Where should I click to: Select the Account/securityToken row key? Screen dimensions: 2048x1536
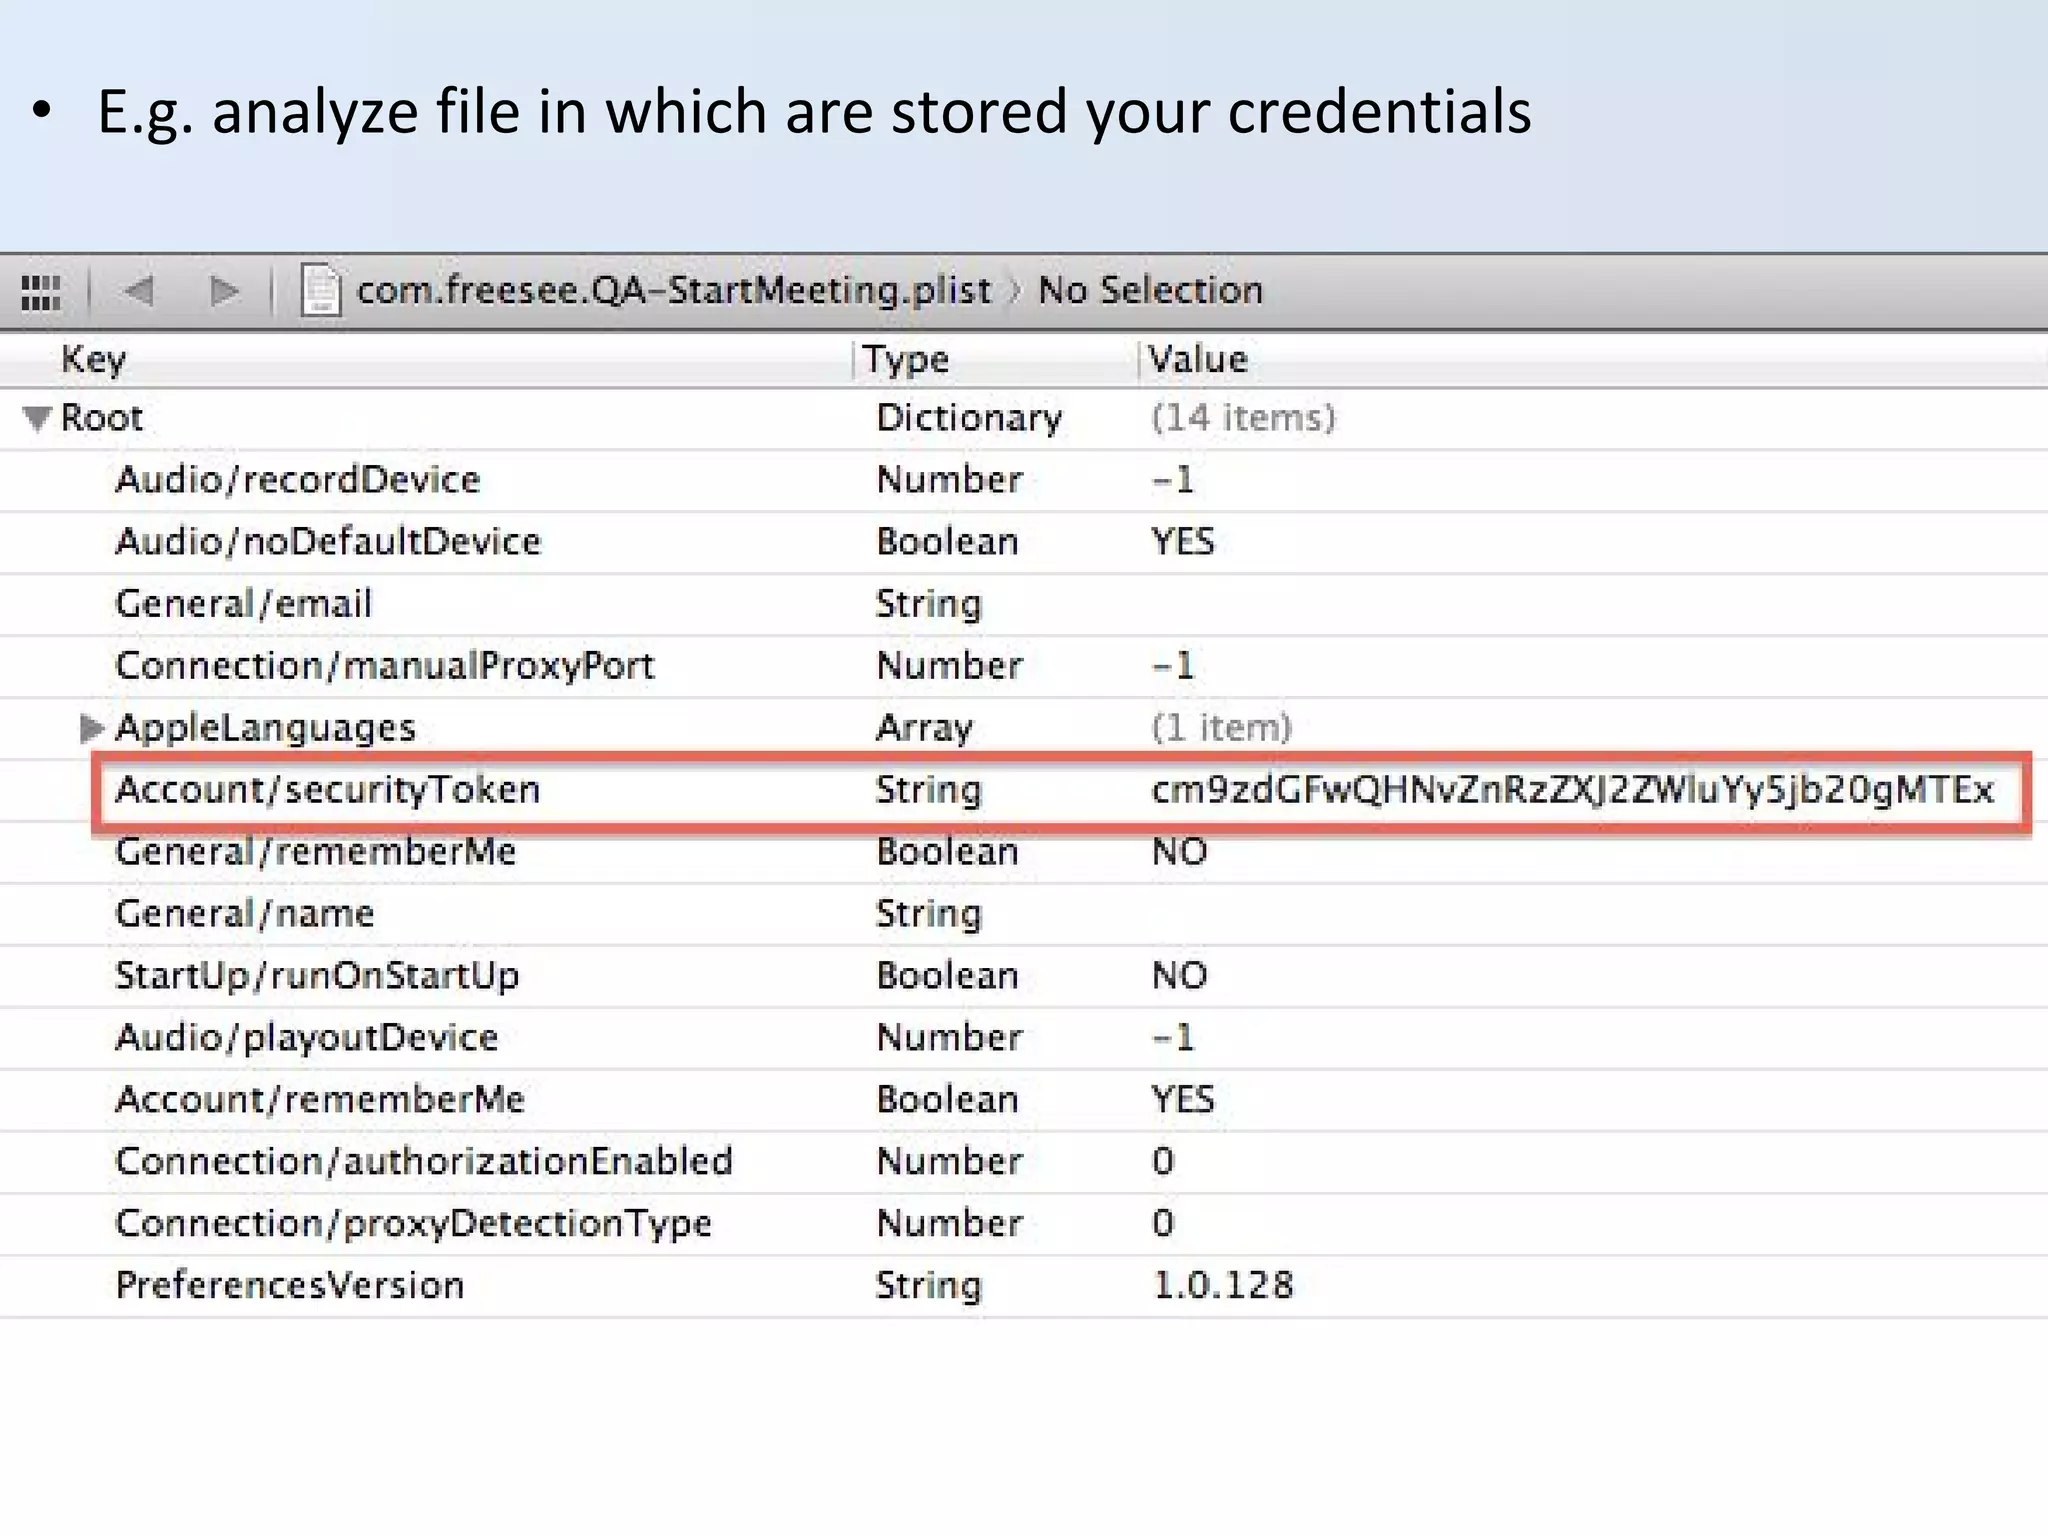(328, 790)
